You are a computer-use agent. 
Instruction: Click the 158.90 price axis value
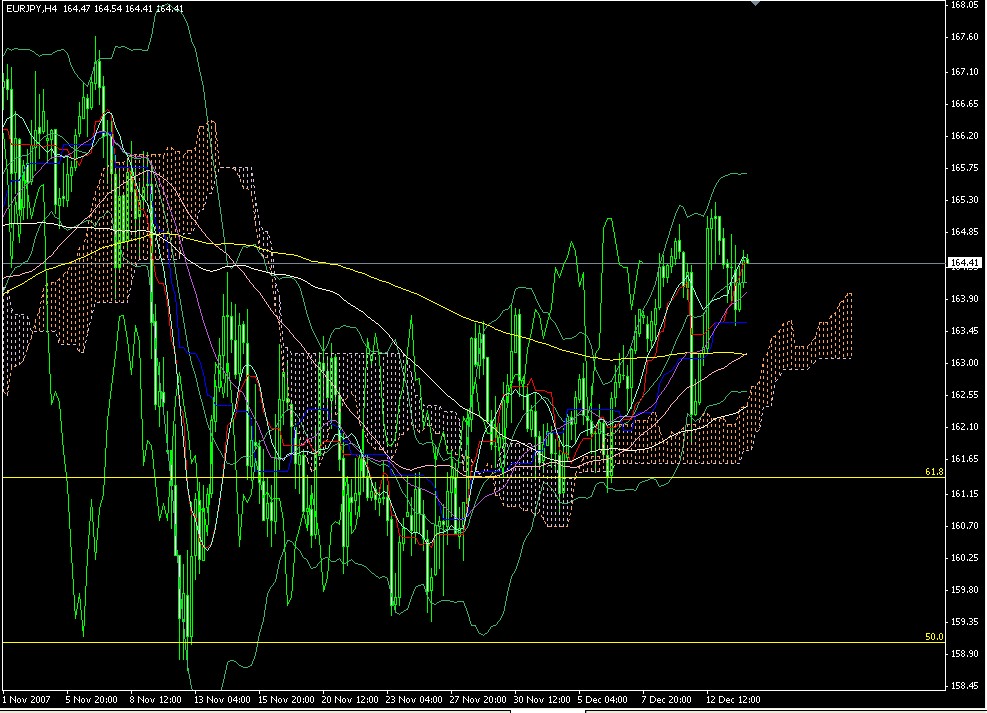[x=964, y=654]
